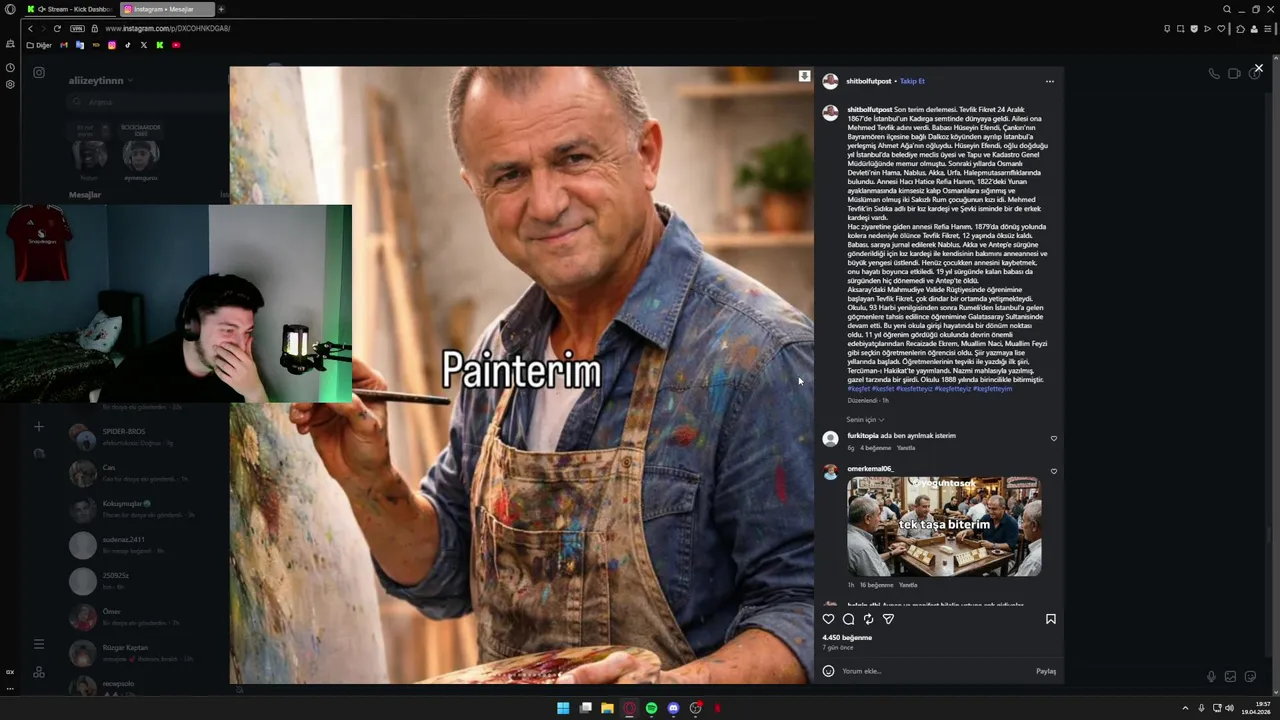Click Takip Et to follow shitbolfutpost
Image resolution: width=1280 pixels, height=720 pixels.
912,81
